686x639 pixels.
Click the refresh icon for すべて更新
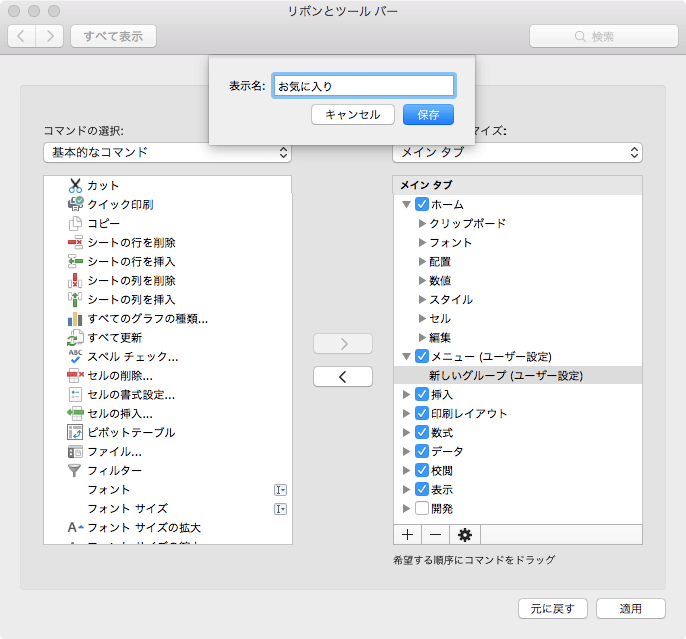pyautogui.click(x=75, y=338)
